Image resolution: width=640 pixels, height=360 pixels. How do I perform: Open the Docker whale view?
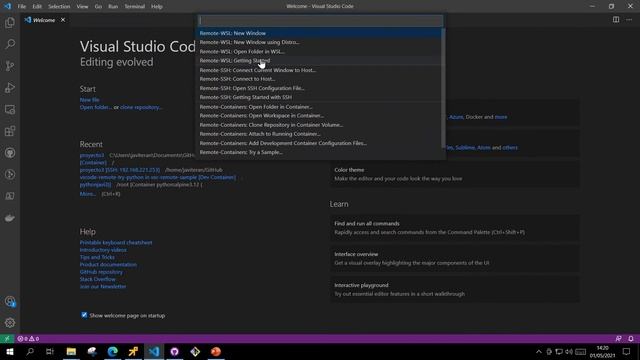point(10,218)
